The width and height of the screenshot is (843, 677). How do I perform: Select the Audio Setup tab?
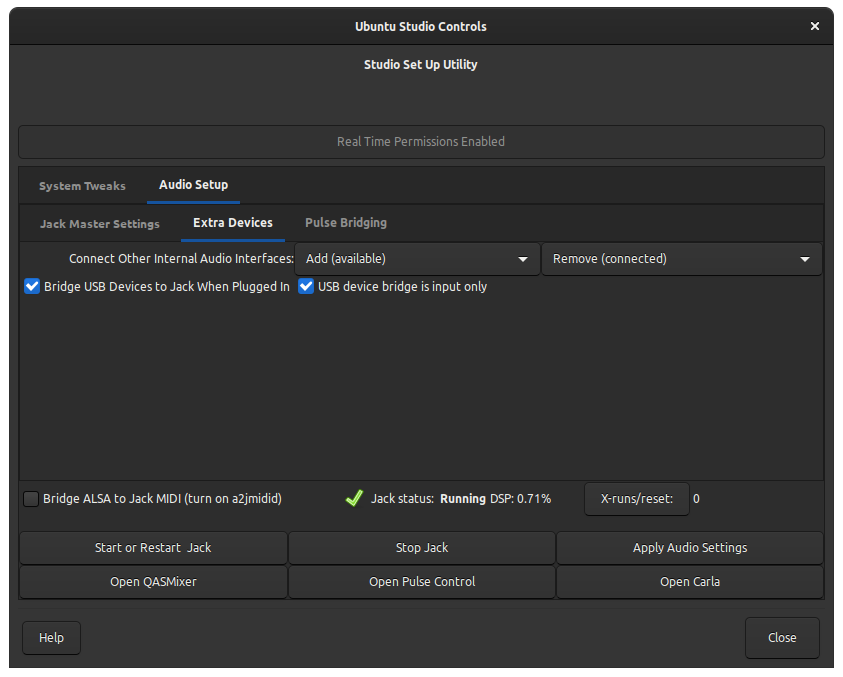pyautogui.click(x=194, y=185)
